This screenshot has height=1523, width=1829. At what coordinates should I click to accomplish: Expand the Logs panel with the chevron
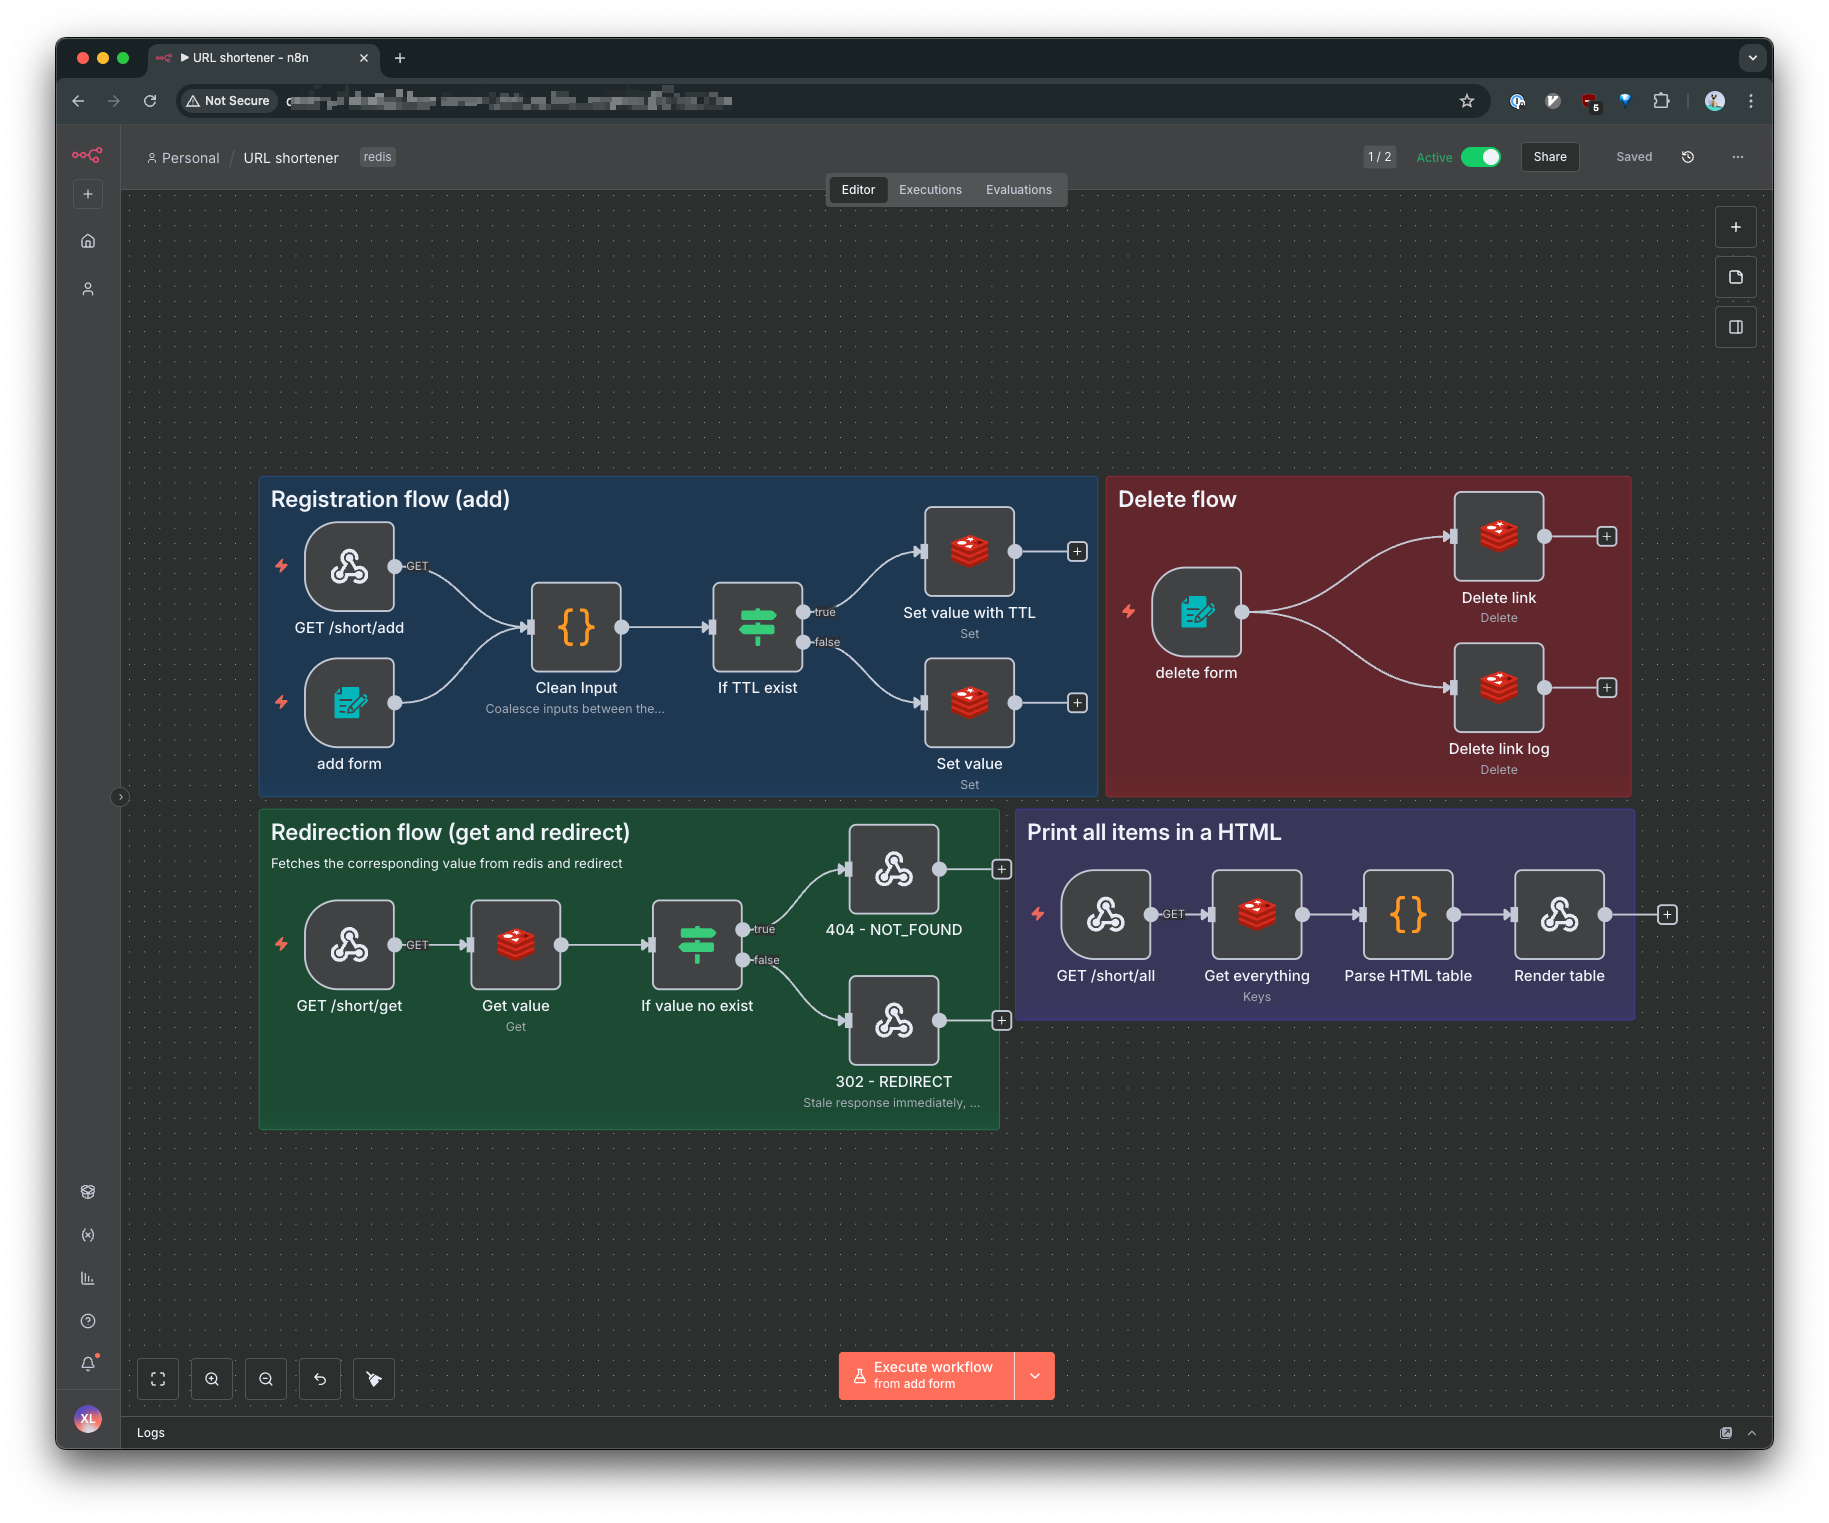[x=1752, y=1433]
